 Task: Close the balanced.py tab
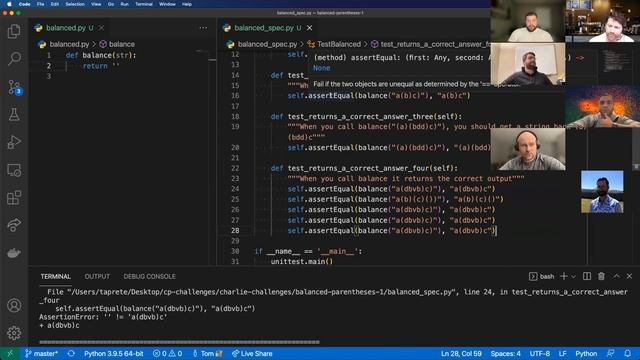101,28
